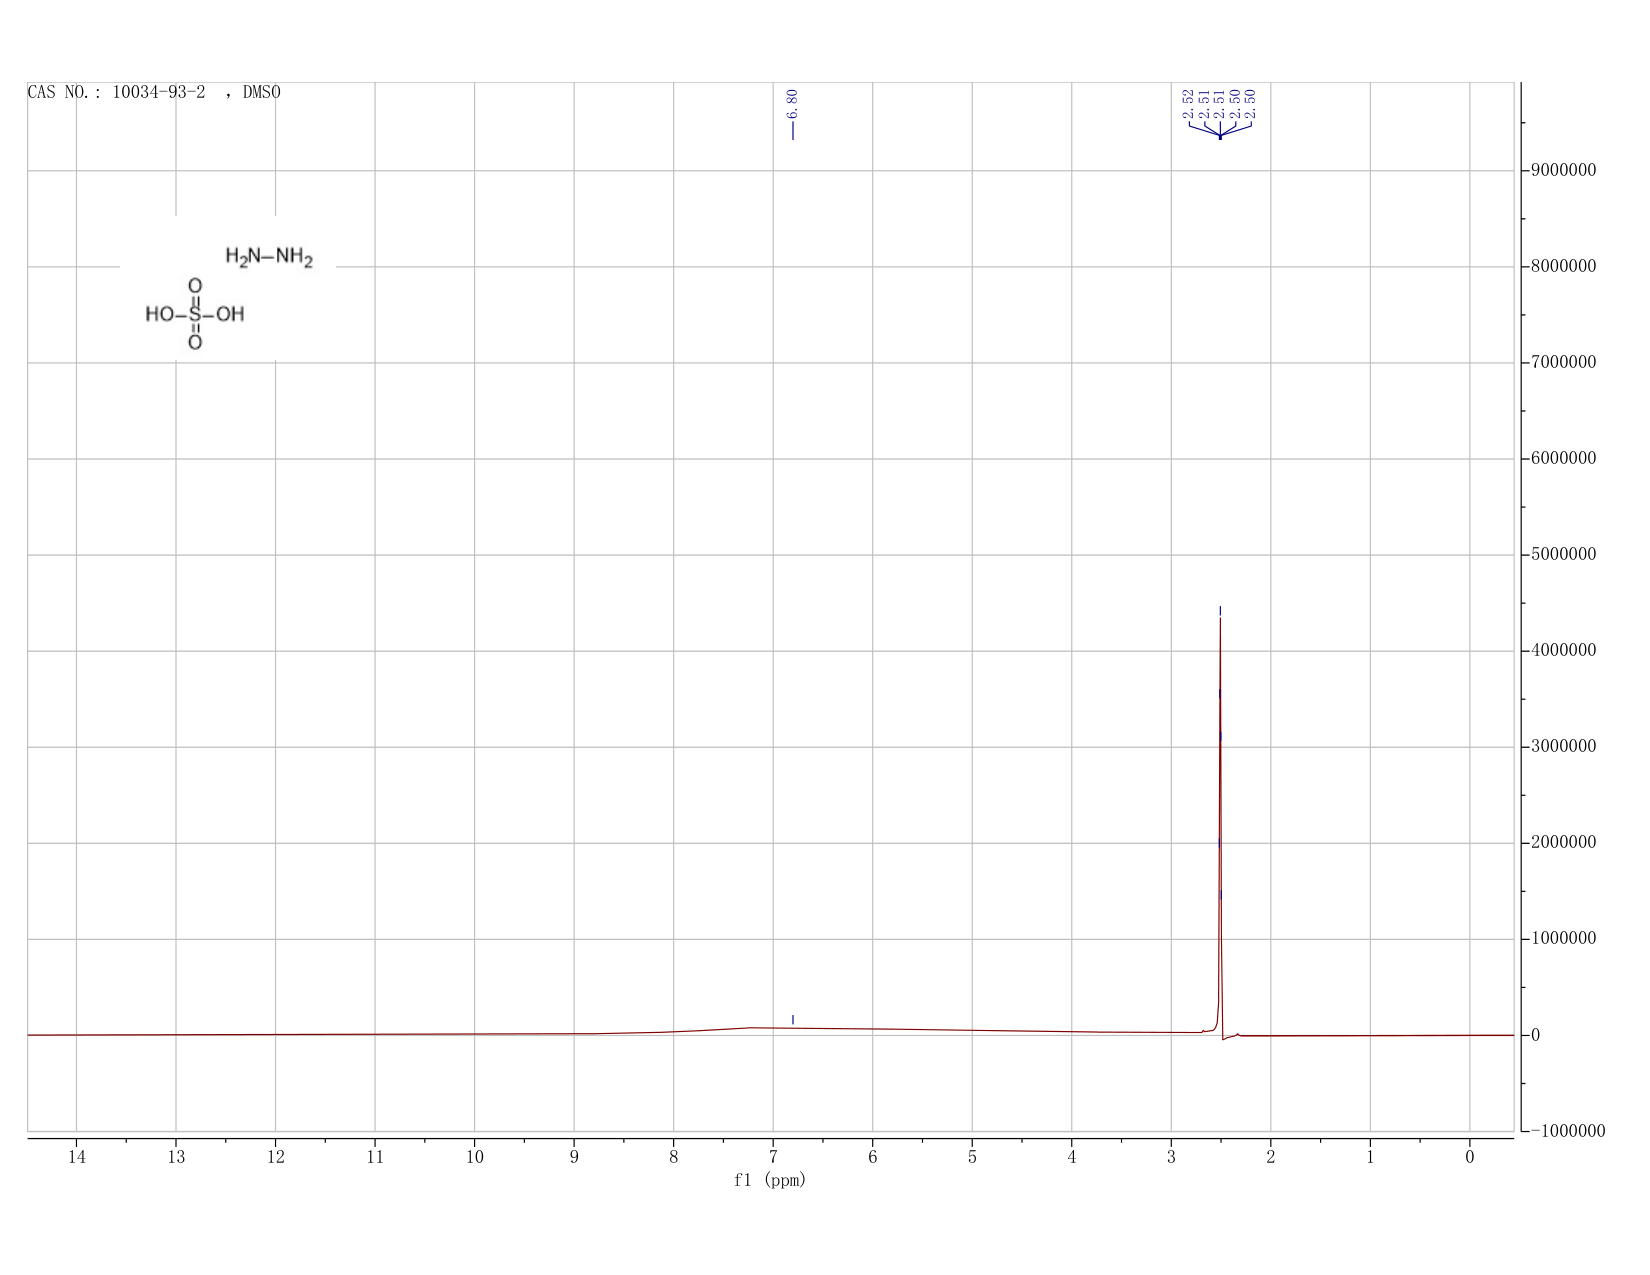1650x1275 pixels.
Task: Click the f1 (ppm) axis label
Action: pos(770,1180)
